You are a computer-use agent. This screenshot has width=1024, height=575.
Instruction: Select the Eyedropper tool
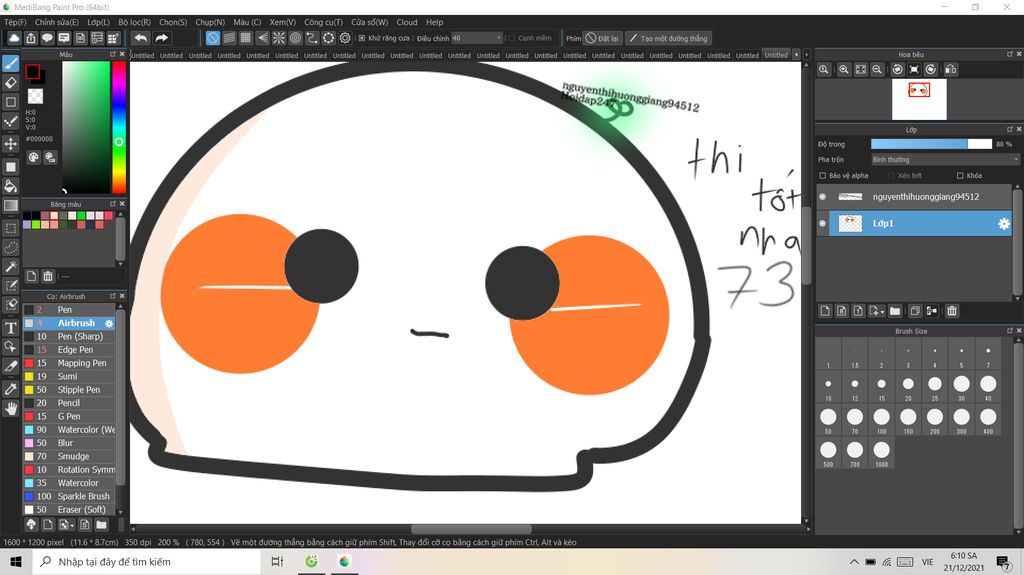10,389
